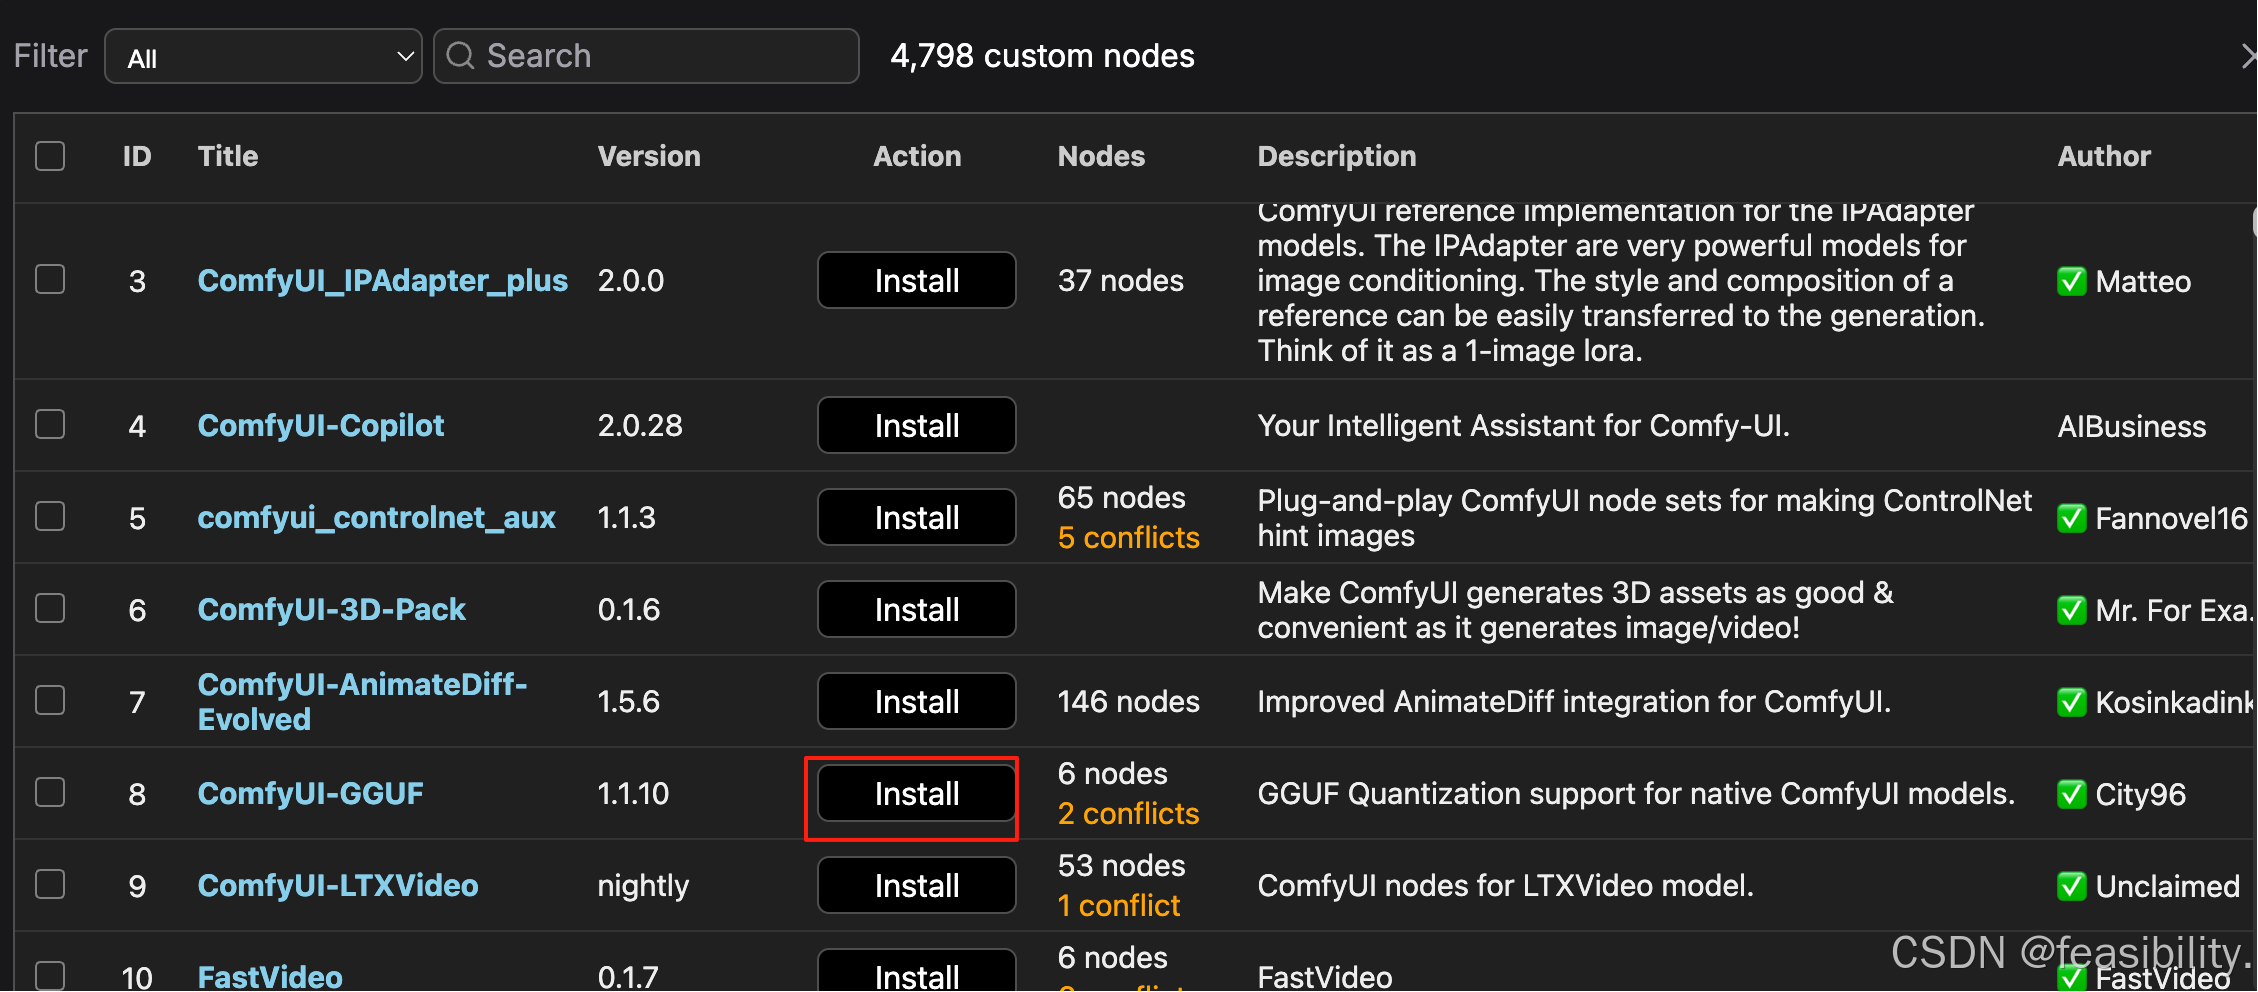The height and width of the screenshot is (992, 2258).
Task: Check the box for ComfyUI_IPAdapter_plus
Action: [50, 279]
